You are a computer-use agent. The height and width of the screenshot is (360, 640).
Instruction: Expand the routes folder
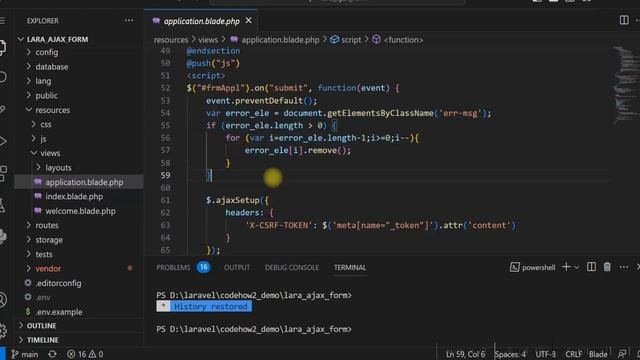(47, 225)
